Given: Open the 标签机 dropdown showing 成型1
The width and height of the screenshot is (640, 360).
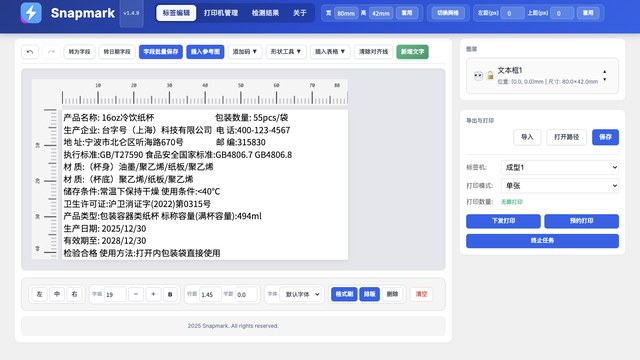Looking at the screenshot, I should pos(560,167).
